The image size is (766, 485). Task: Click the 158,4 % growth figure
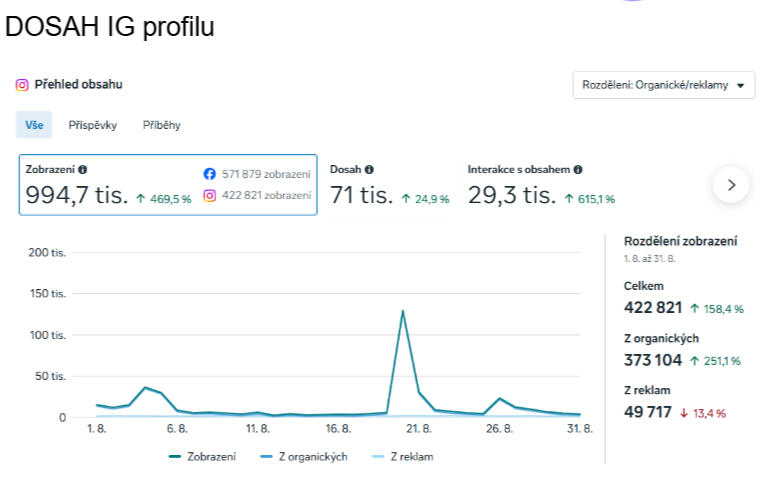tap(723, 309)
